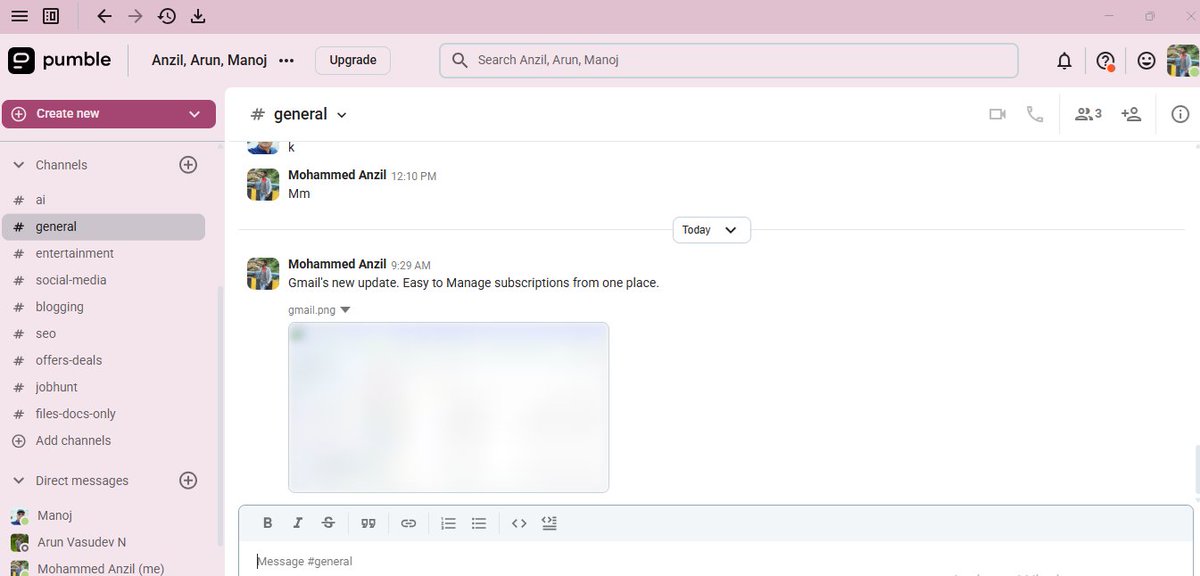Start a new direct message plus icon
1200x576 pixels.
188,481
